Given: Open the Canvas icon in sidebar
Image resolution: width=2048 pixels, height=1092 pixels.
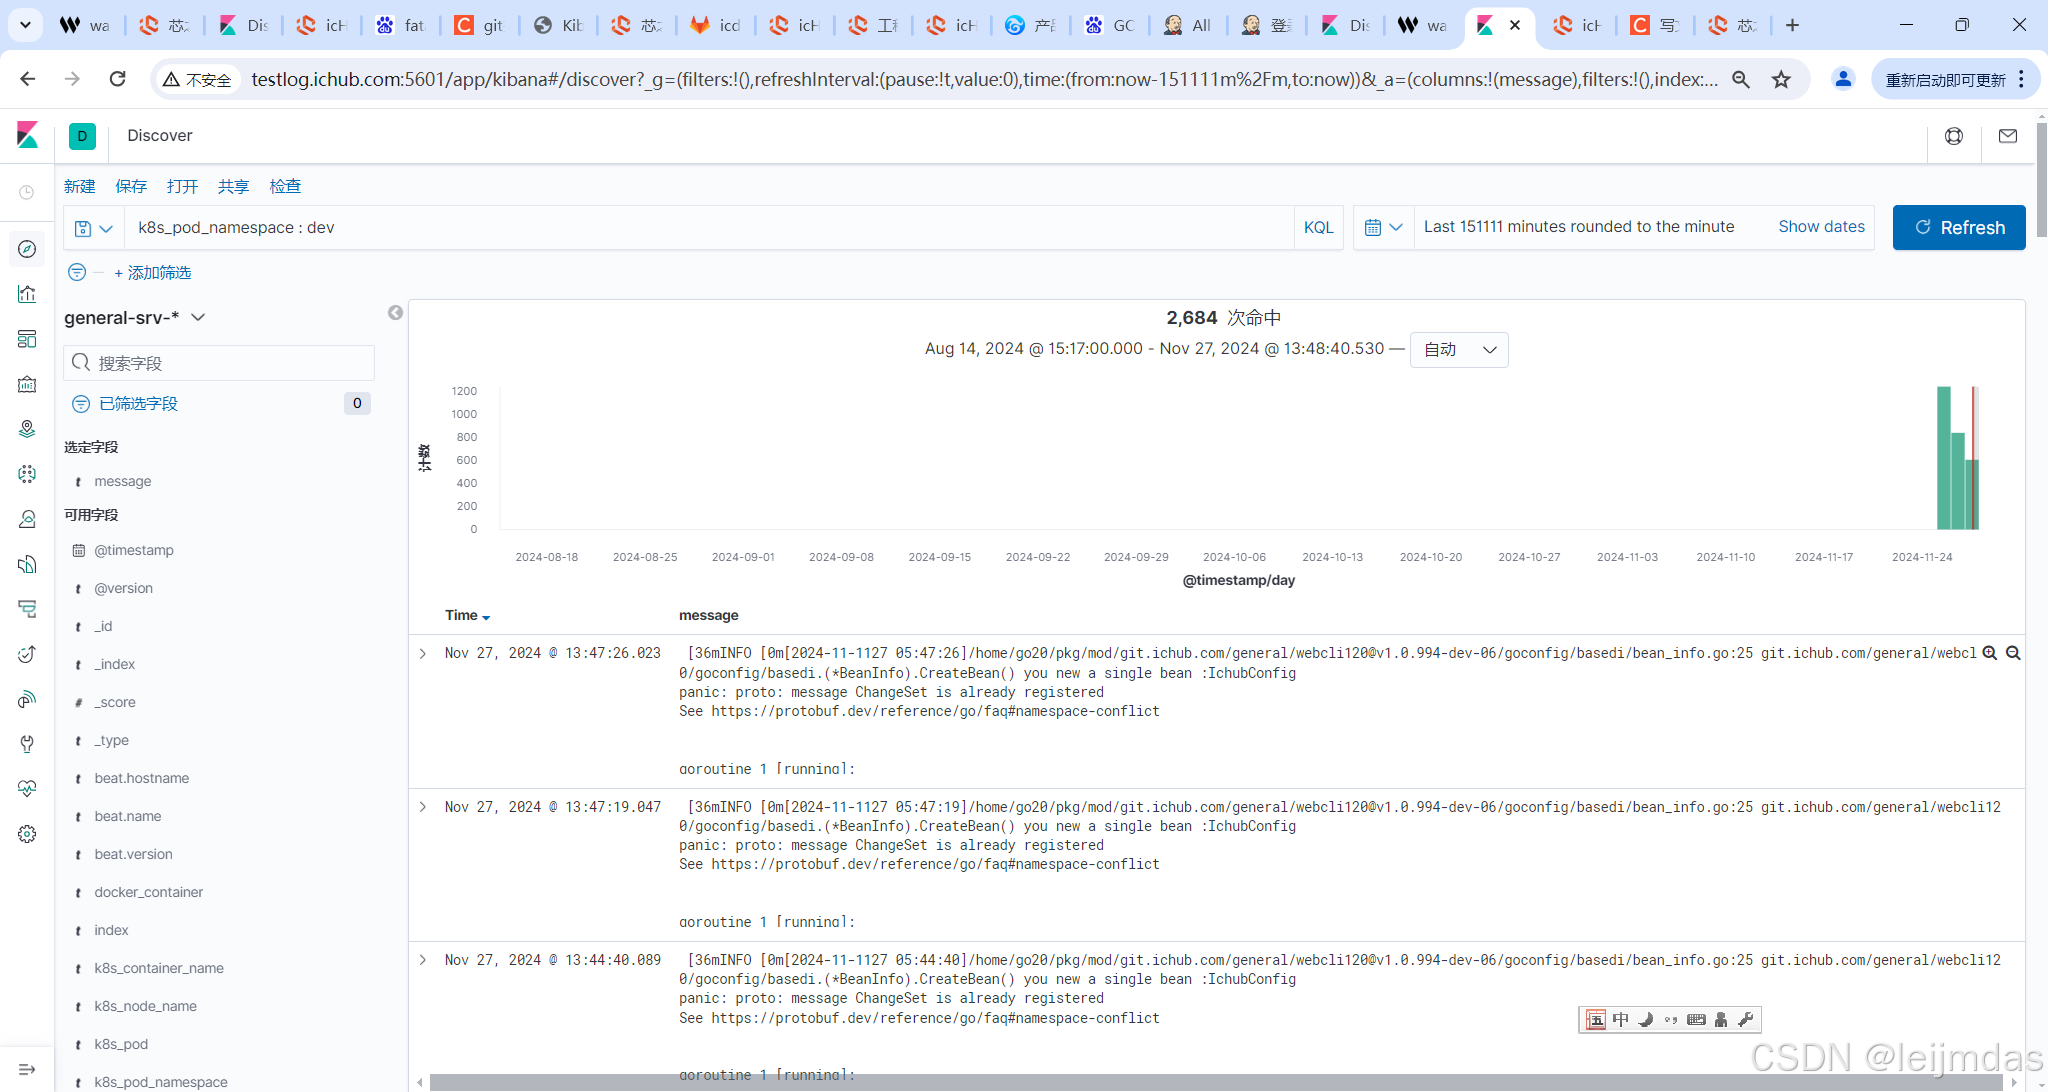Looking at the screenshot, I should pos(27,384).
